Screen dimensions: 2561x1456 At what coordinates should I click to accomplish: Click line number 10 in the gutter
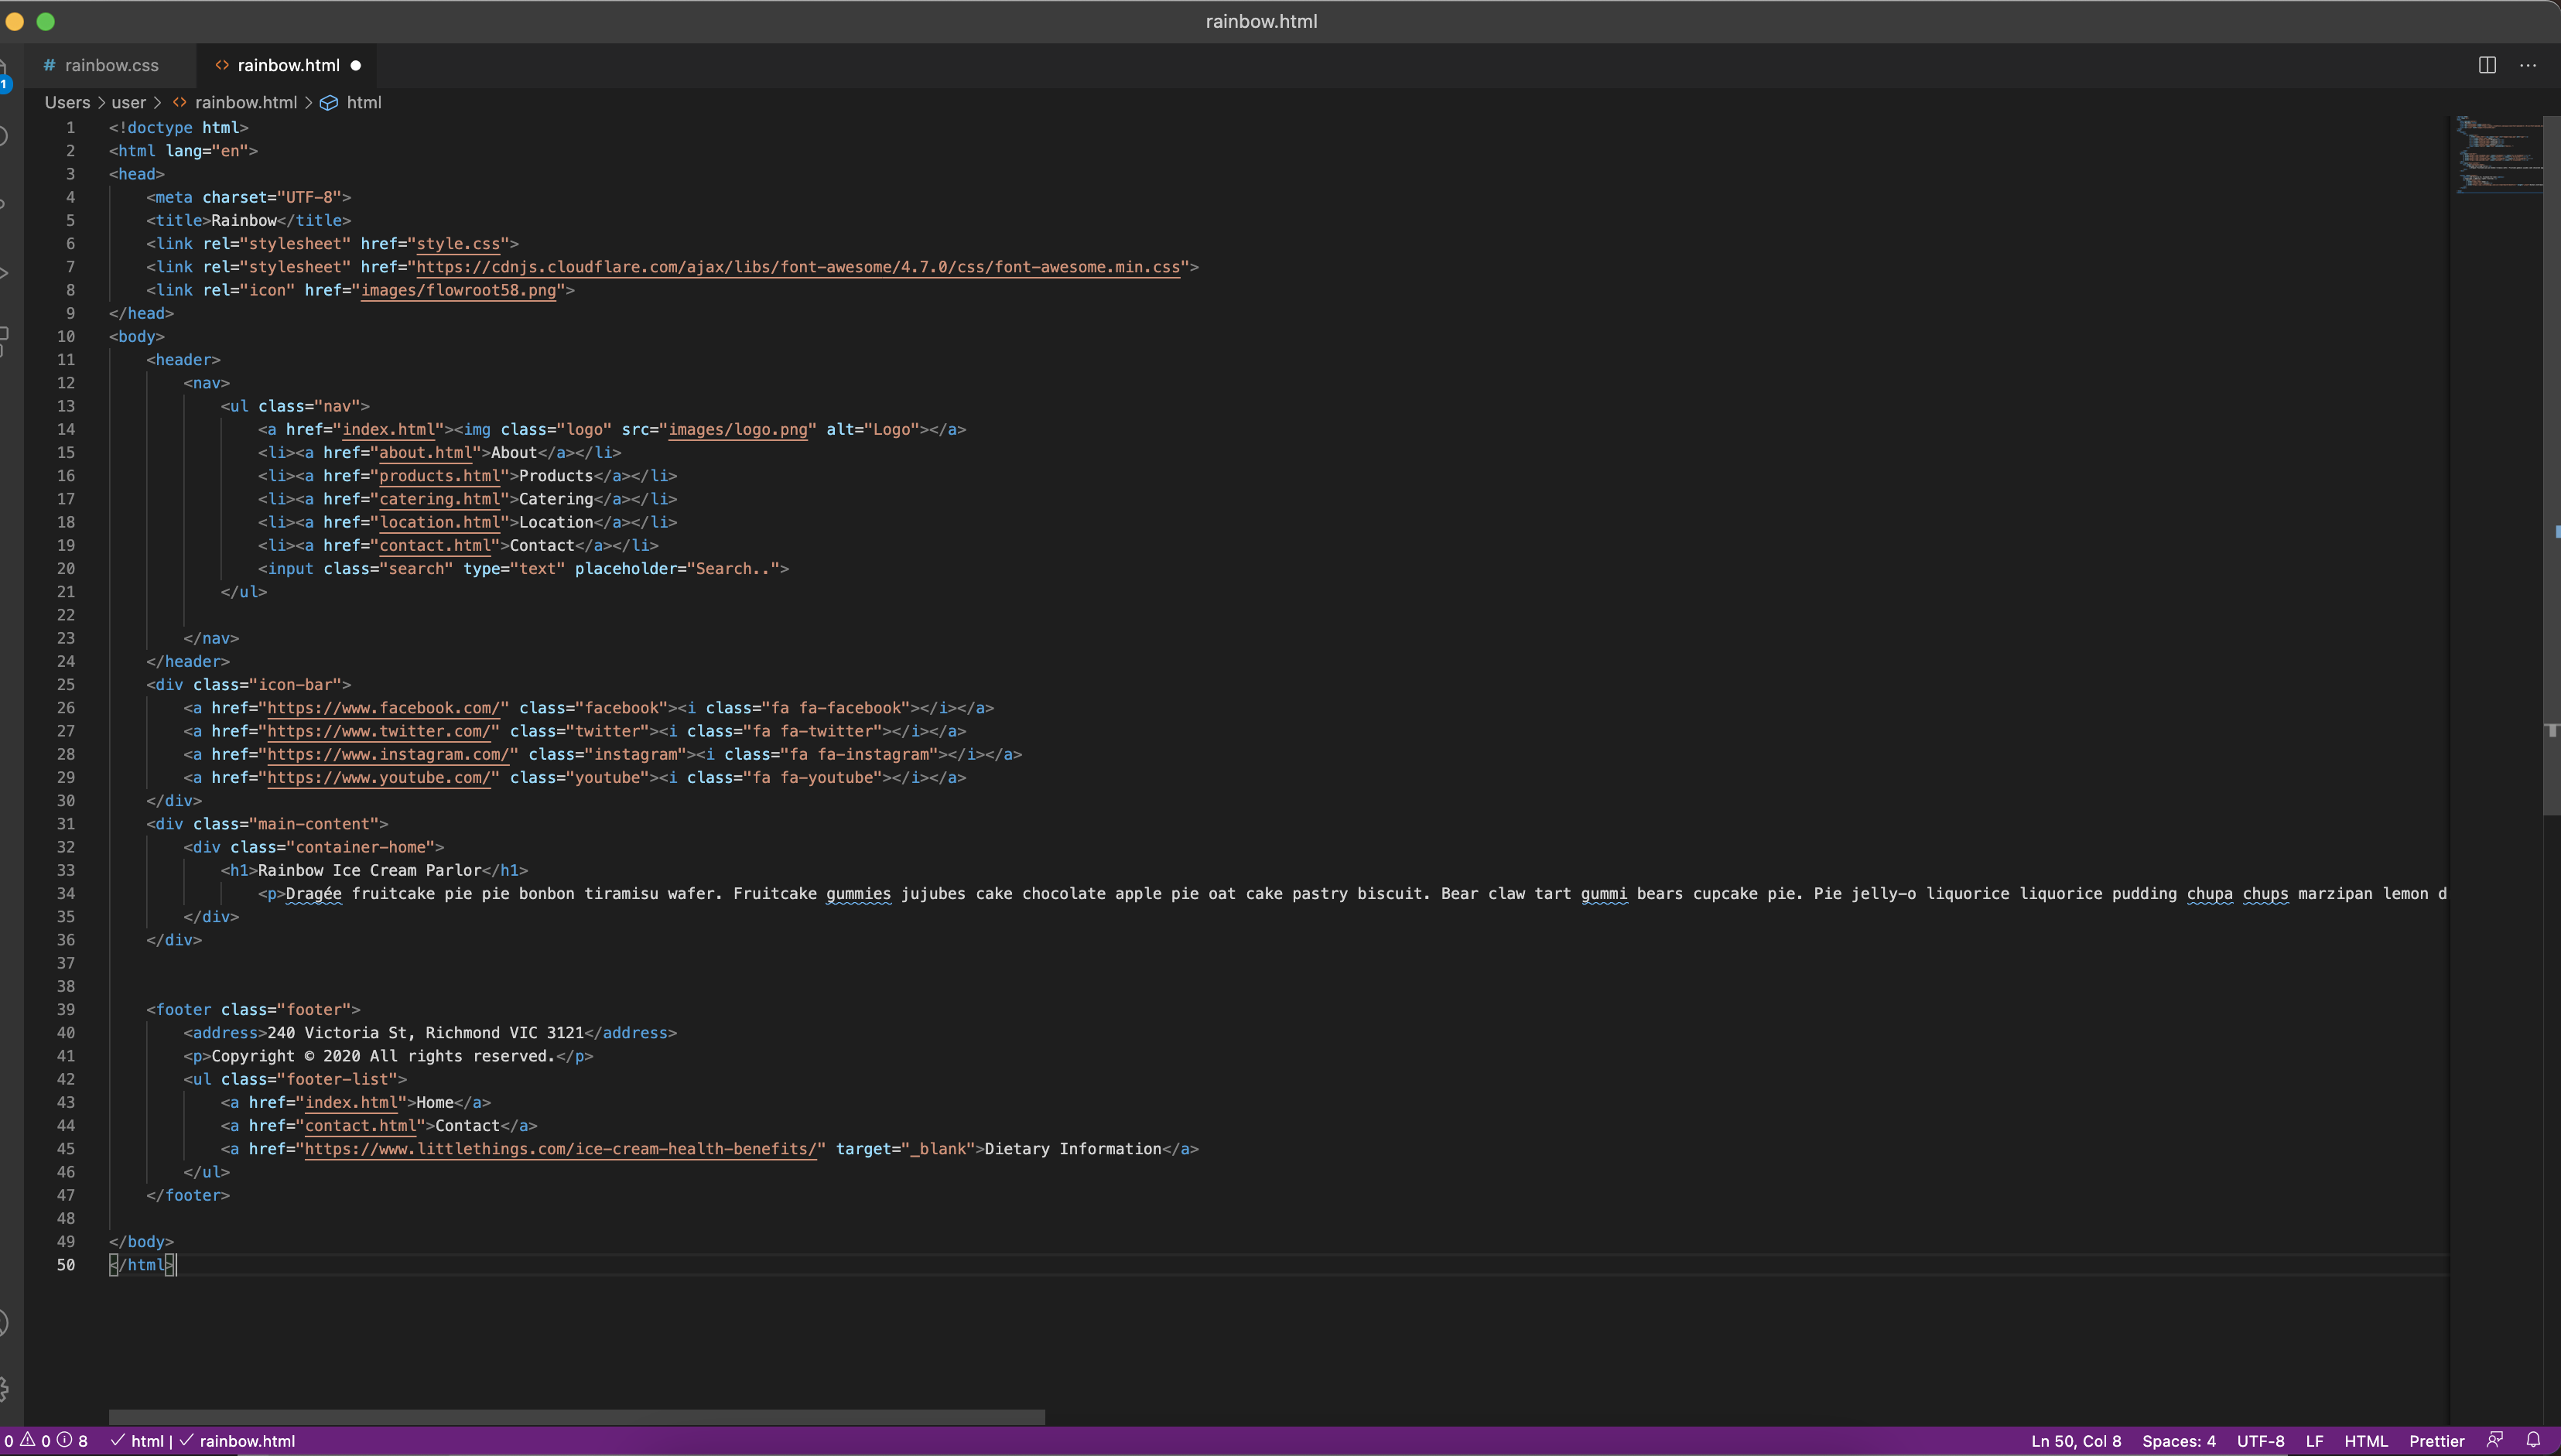click(x=66, y=336)
